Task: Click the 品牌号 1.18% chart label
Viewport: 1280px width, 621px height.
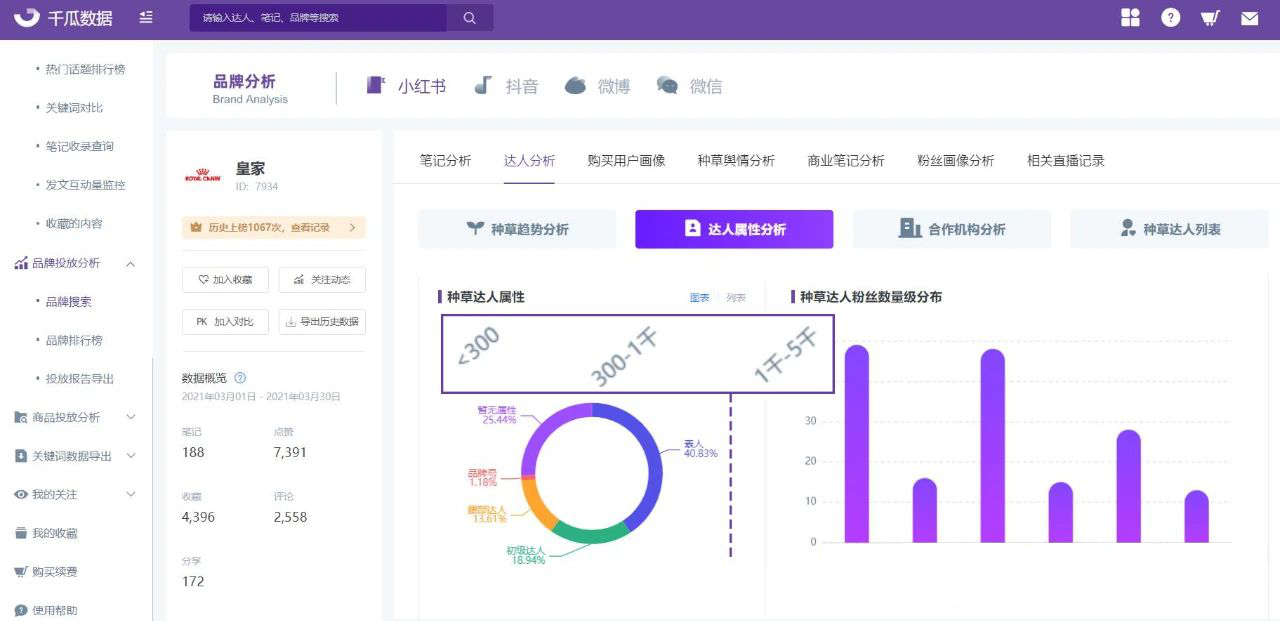Action: (482, 477)
